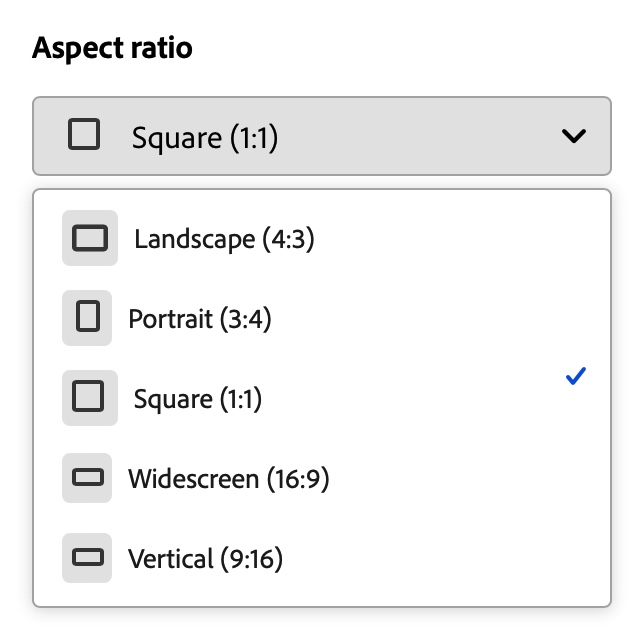Click the Portrait (3:4) rectangle icon
Screen dimensions: 644x632
coord(90,318)
